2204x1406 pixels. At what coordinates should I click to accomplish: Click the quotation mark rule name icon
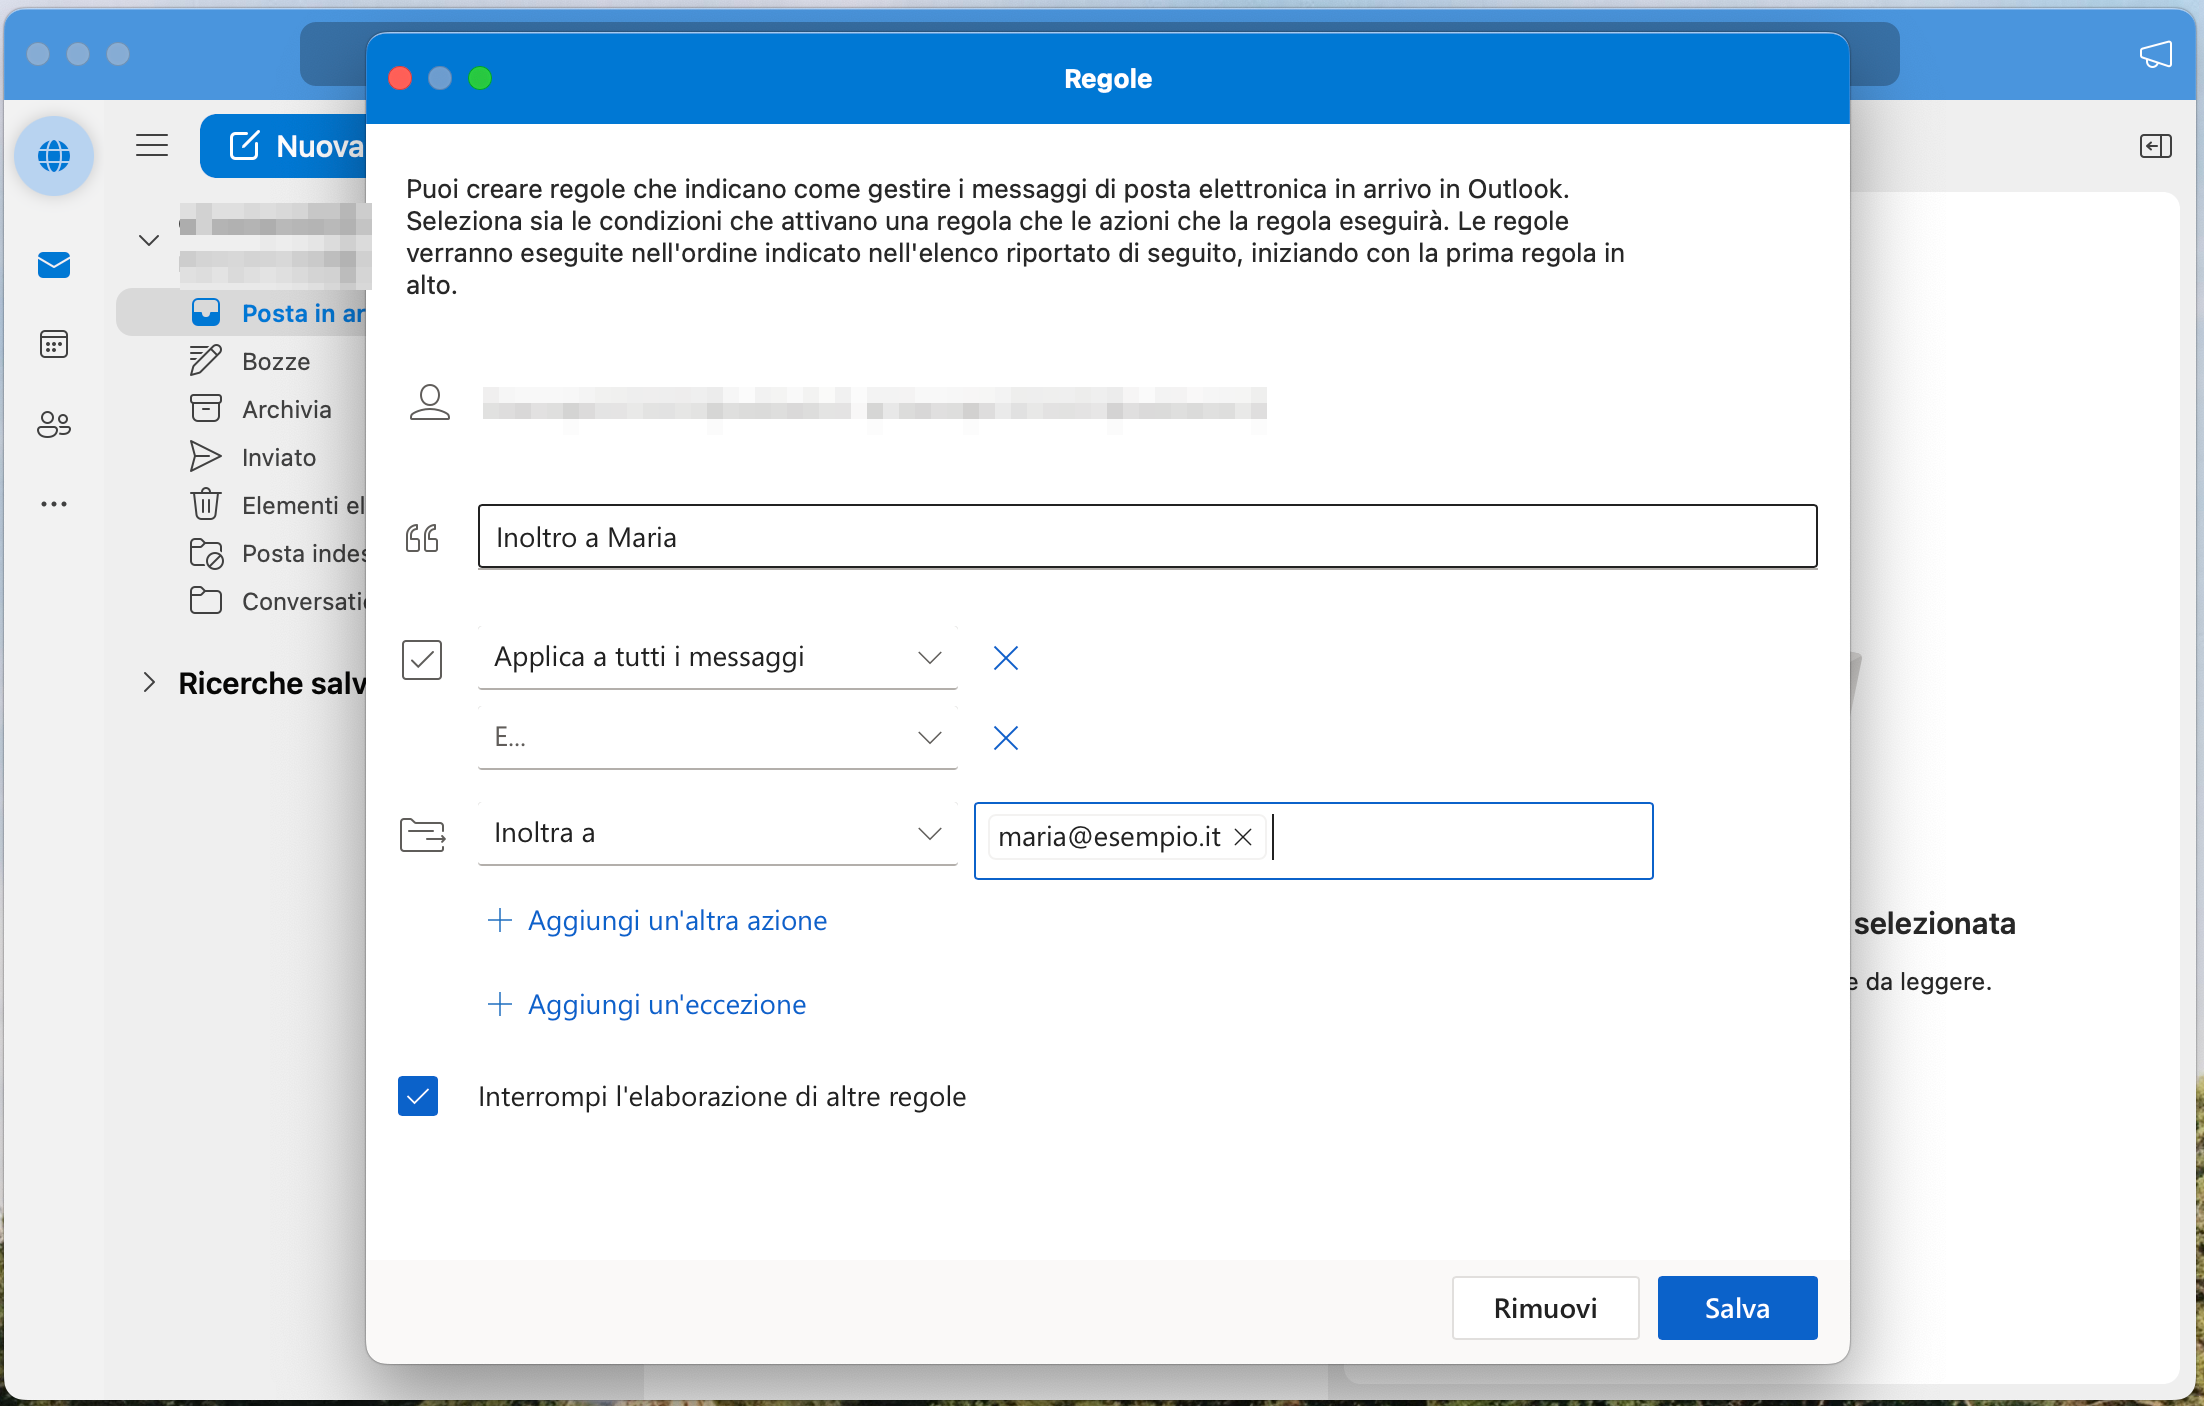(422, 538)
